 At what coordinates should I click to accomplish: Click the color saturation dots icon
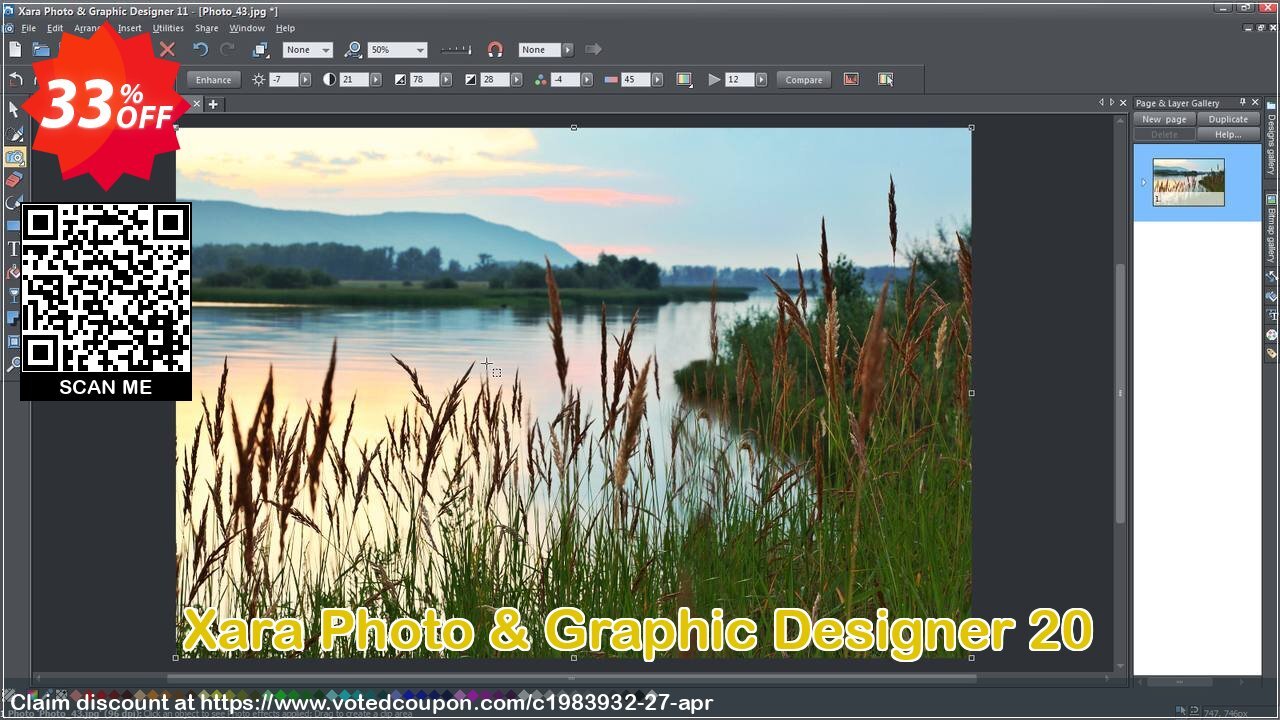[540, 79]
